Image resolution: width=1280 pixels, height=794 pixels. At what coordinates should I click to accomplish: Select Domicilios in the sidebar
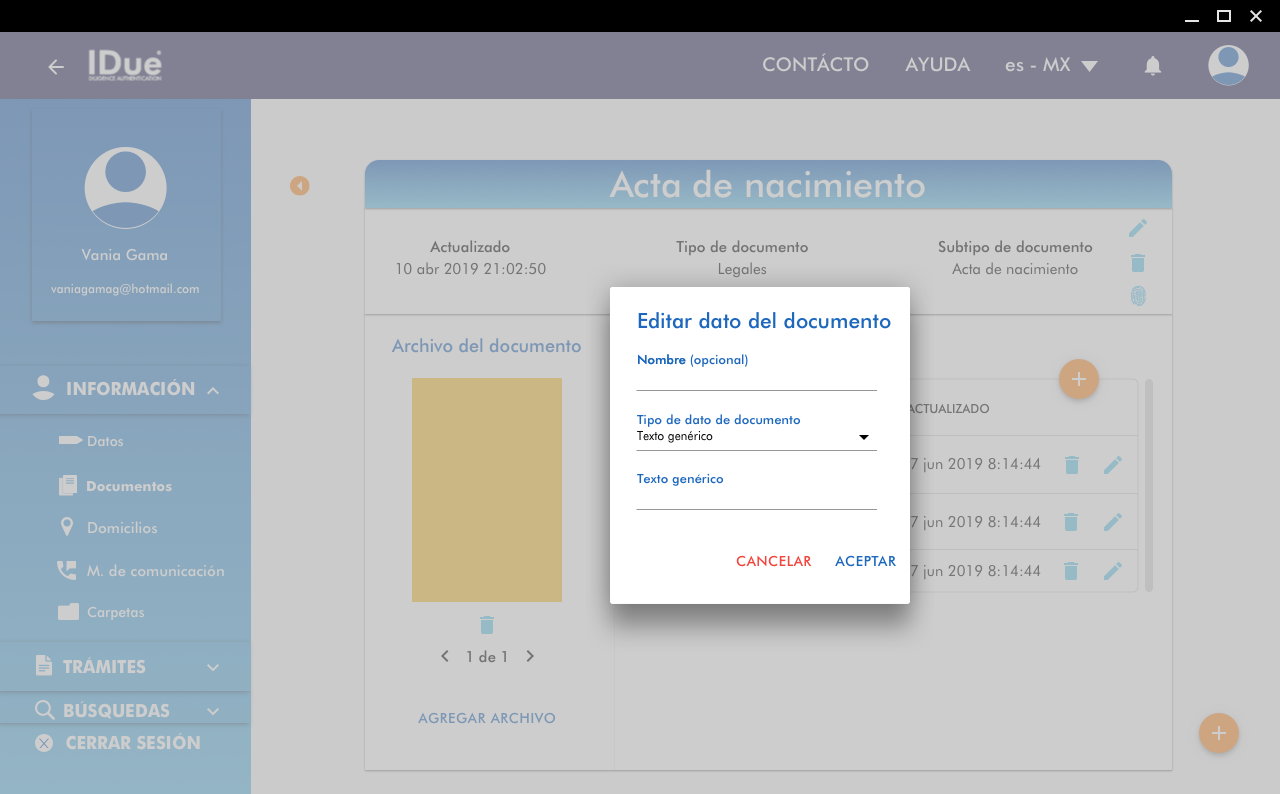click(x=122, y=528)
